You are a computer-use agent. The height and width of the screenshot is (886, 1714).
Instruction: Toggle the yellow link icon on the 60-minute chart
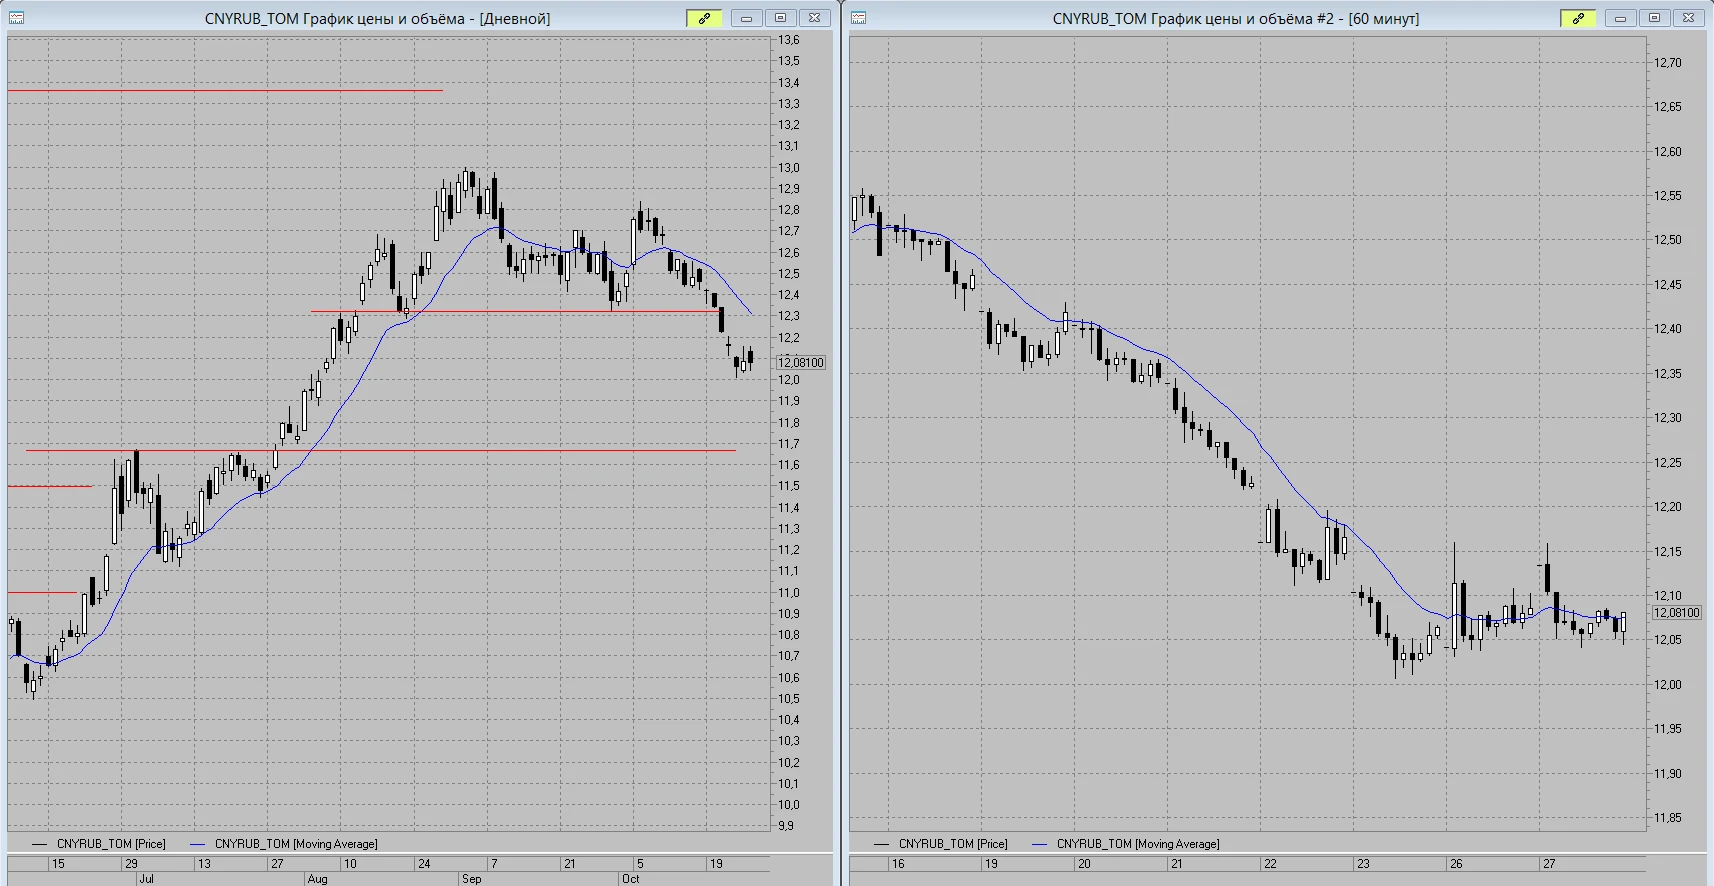click(x=1578, y=18)
